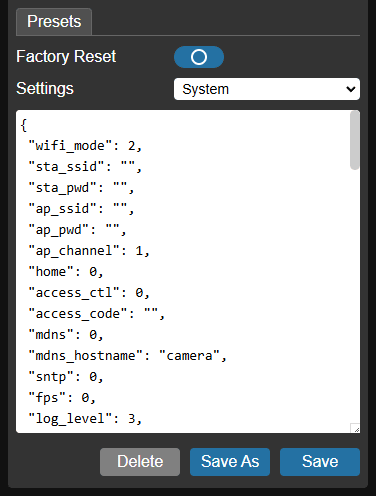Viewport: 376px width, 496px height.
Task: Click the fps setting line
Action: (62, 398)
